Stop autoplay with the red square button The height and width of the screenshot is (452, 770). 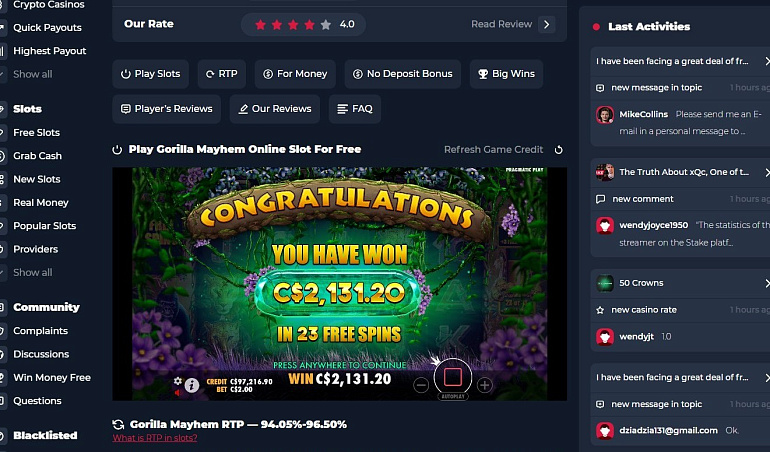coord(452,377)
